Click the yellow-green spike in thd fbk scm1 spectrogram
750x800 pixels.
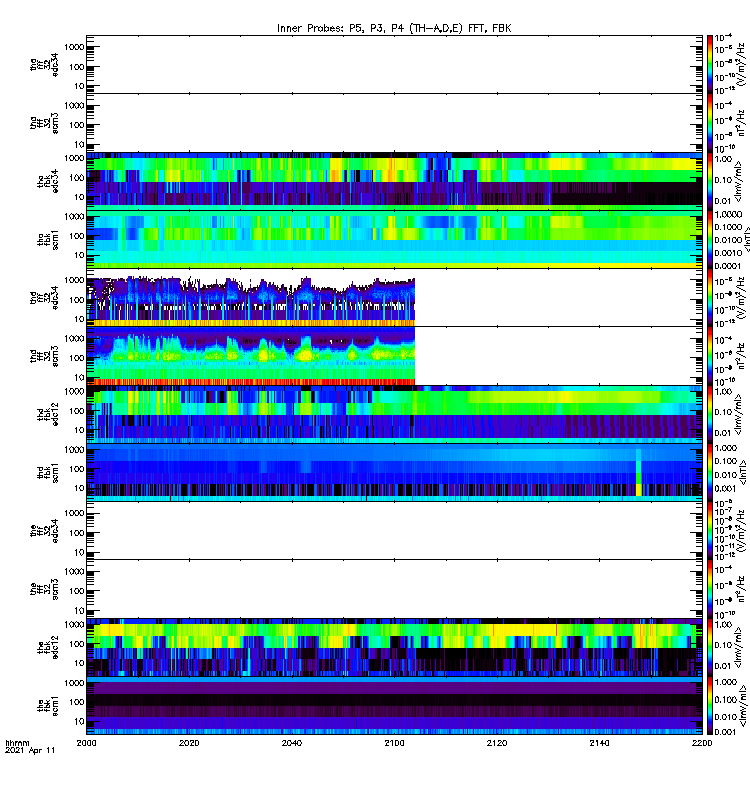click(639, 473)
